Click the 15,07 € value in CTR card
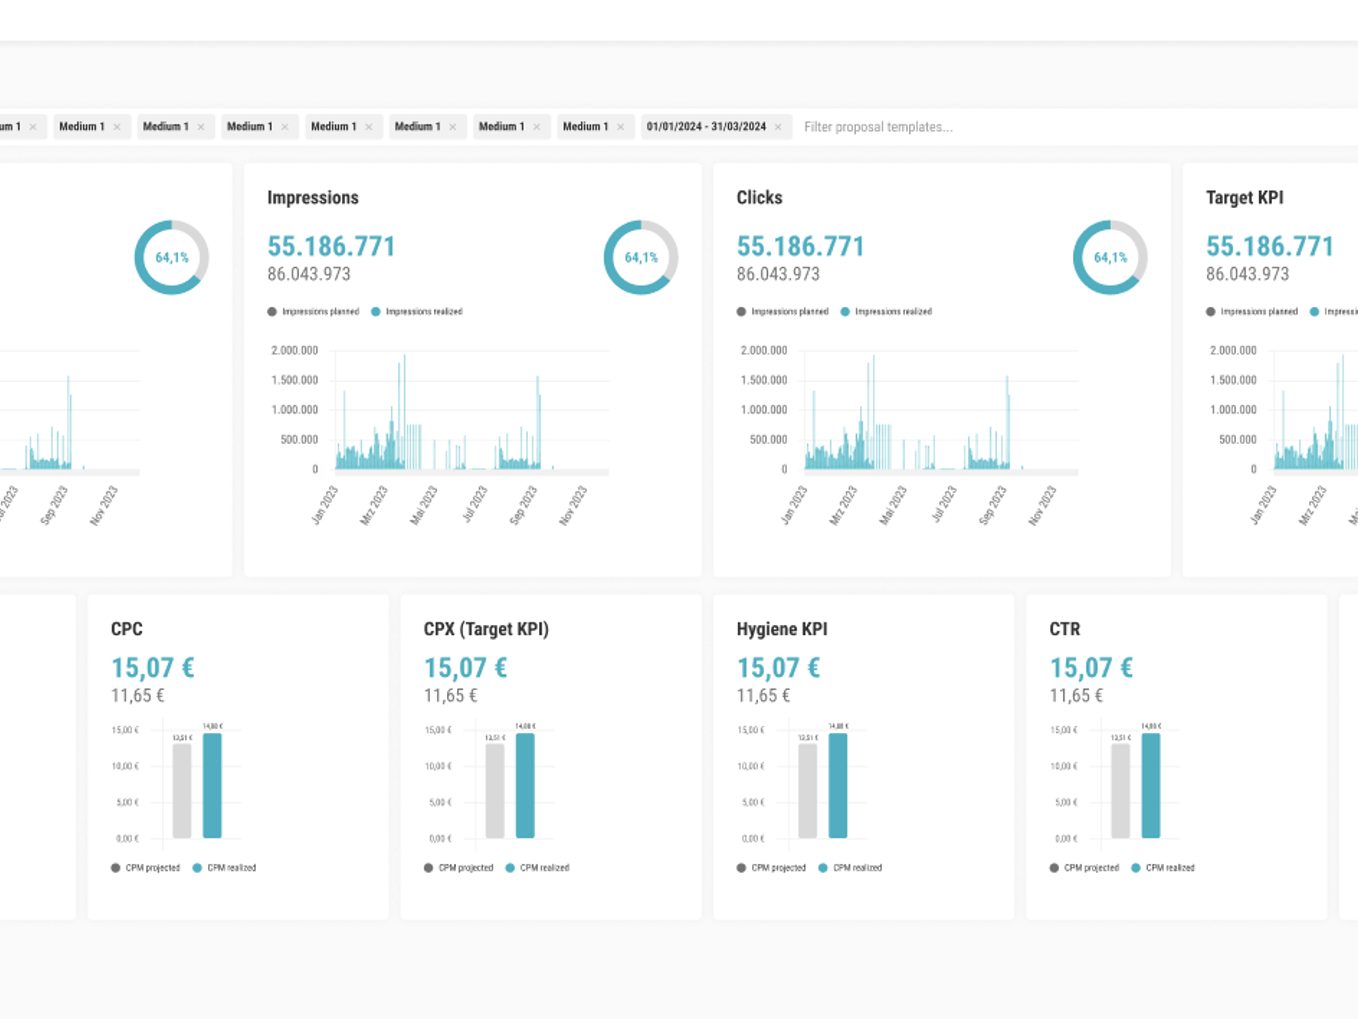This screenshot has height=1019, width=1358. point(1091,668)
